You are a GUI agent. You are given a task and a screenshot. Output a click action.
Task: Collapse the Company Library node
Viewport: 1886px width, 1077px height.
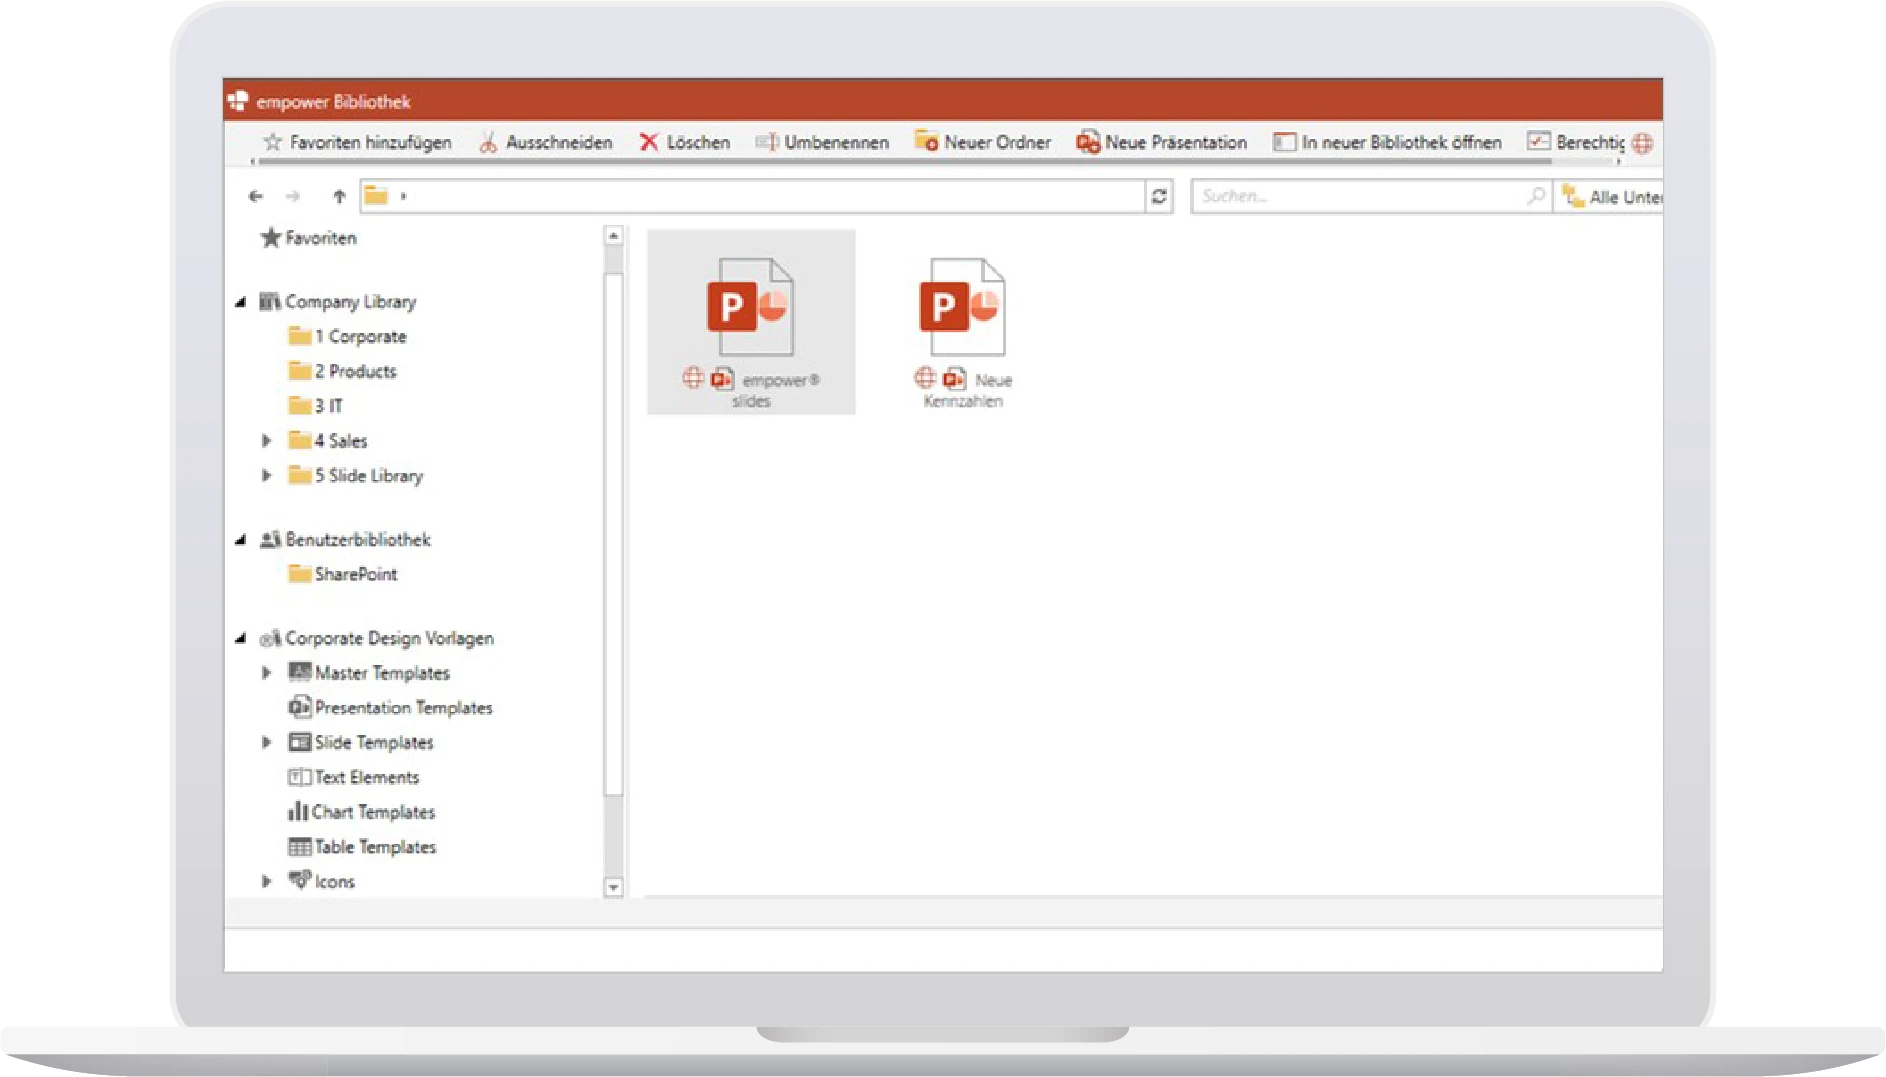pos(241,302)
